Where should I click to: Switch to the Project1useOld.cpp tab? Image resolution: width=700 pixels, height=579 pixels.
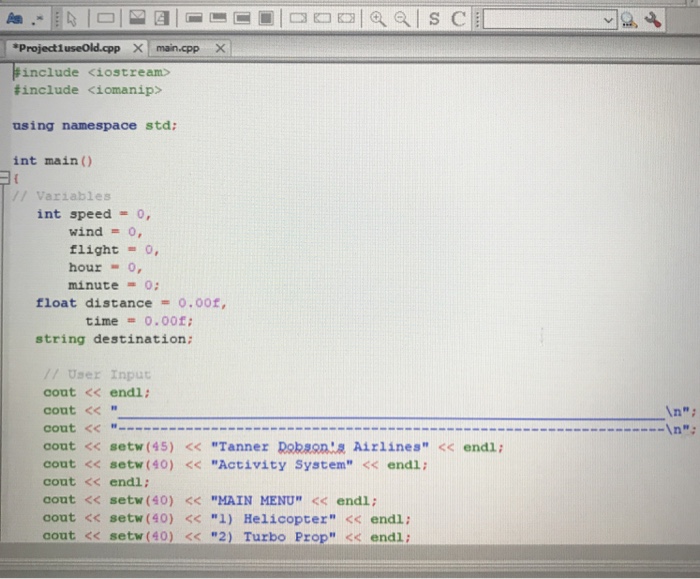(67, 48)
